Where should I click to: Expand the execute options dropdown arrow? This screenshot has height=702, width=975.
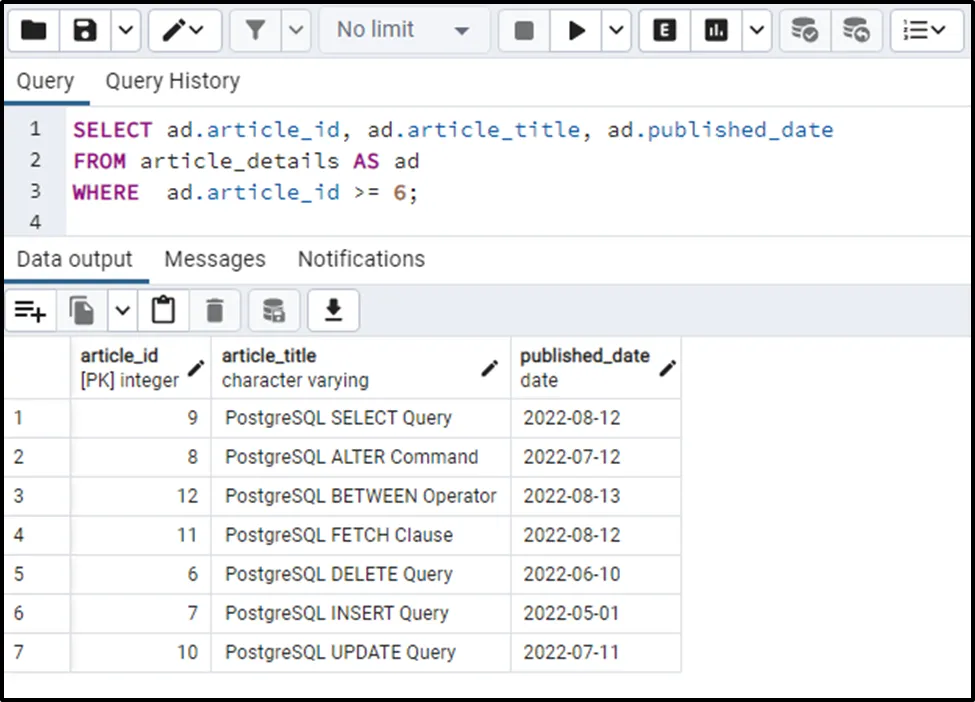[616, 30]
